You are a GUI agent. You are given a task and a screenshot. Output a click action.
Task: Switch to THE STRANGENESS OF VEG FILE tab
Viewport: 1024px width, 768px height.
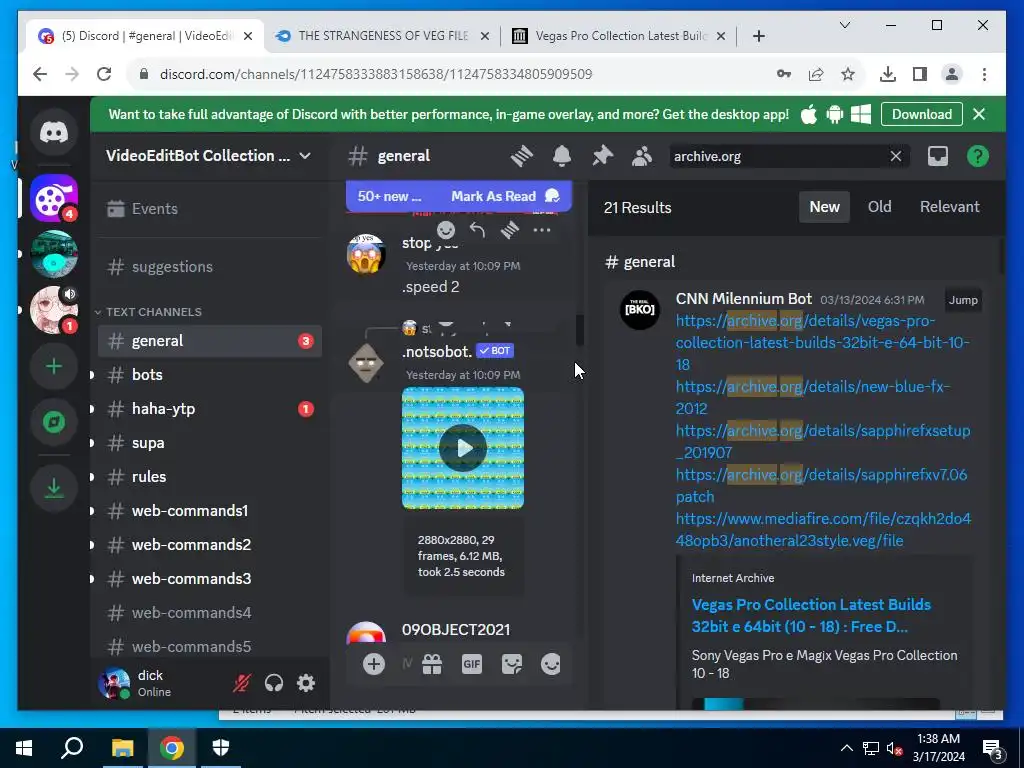pos(382,36)
